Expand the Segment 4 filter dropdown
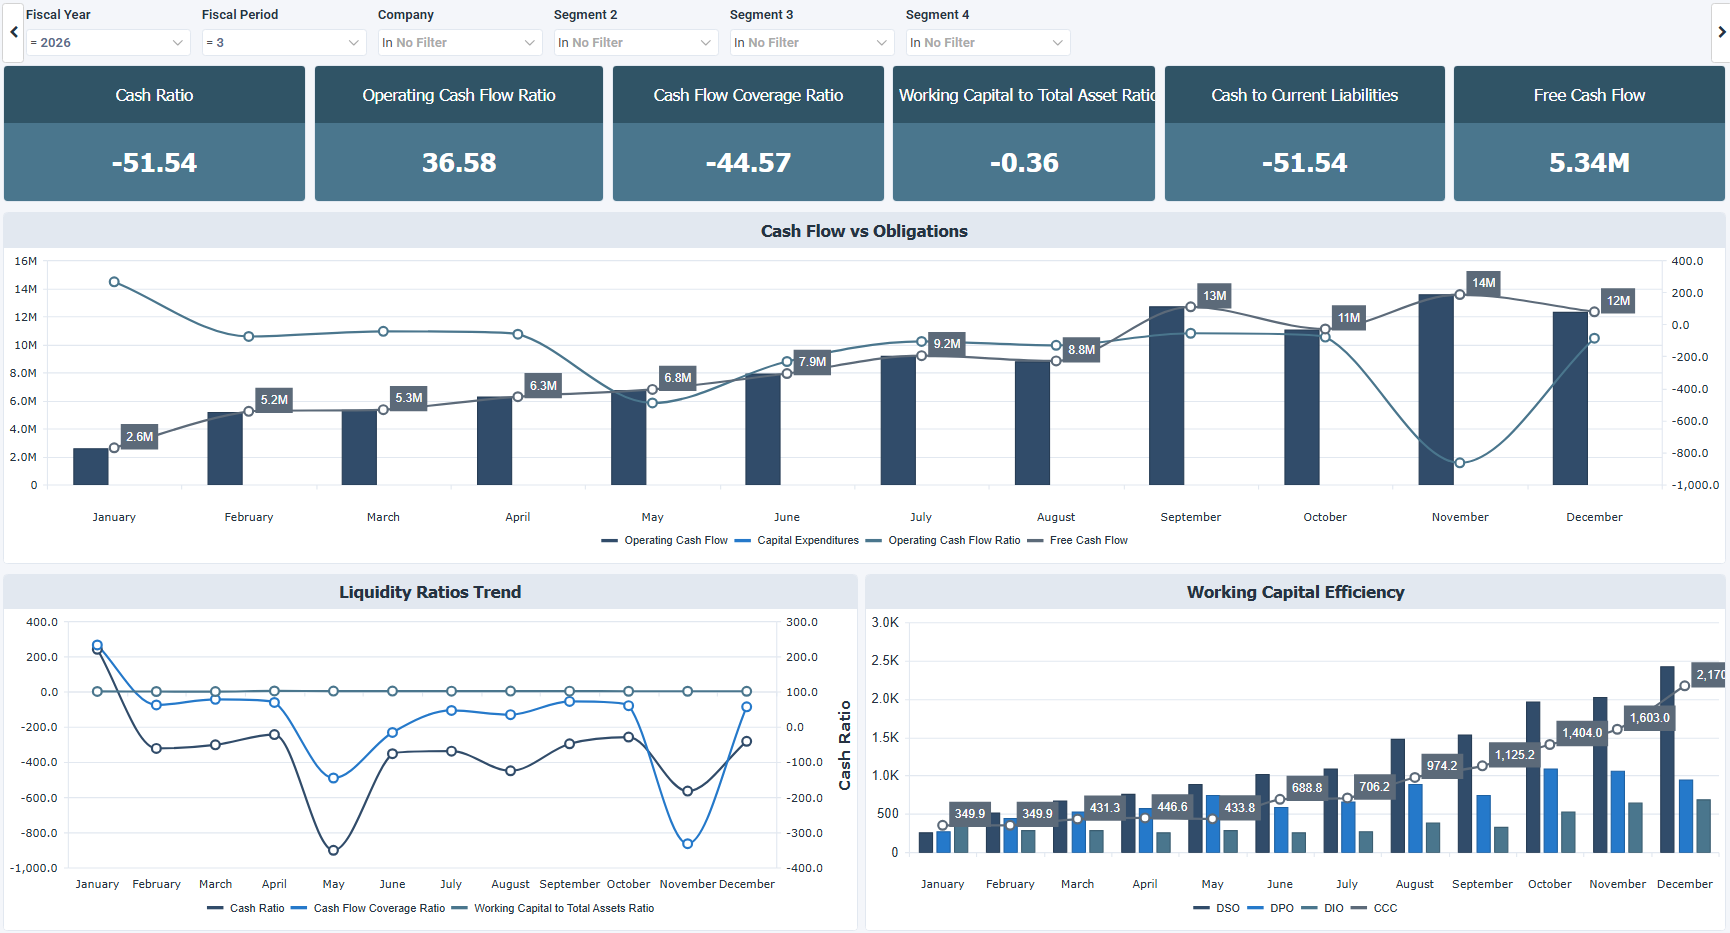The height and width of the screenshot is (933, 1730). click(987, 43)
